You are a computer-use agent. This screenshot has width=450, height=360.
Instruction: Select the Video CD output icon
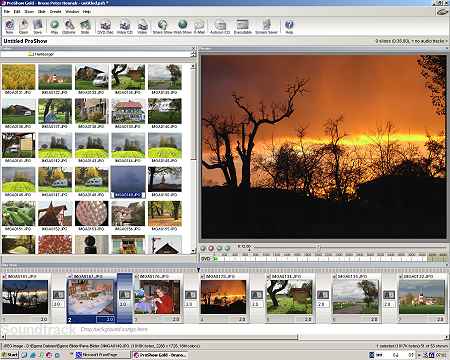click(x=125, y=26)
